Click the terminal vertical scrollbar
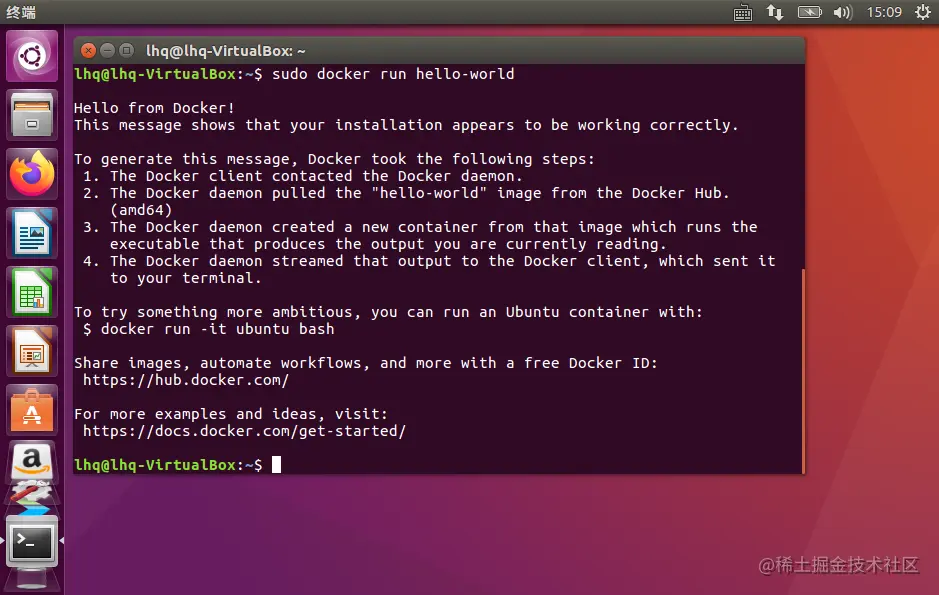 pos(802,371)
